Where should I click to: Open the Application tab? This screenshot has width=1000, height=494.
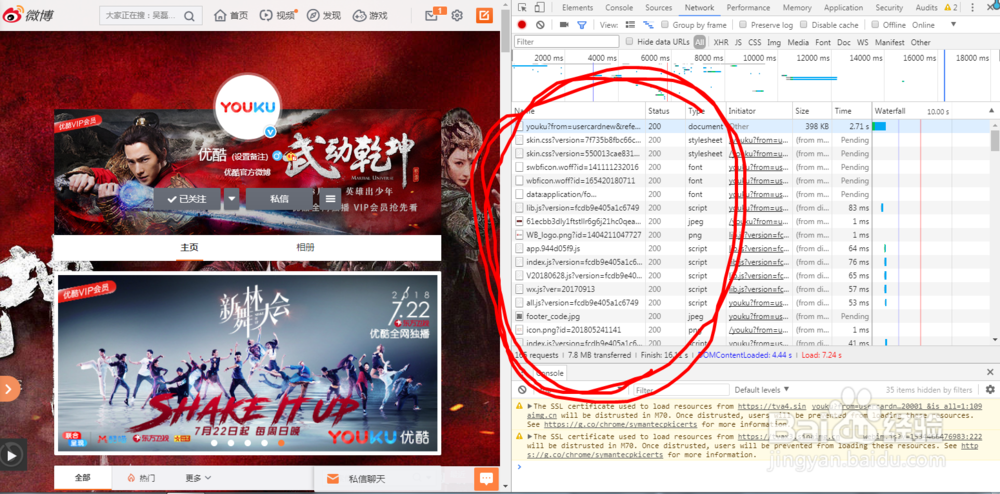(x=843, y=8)
